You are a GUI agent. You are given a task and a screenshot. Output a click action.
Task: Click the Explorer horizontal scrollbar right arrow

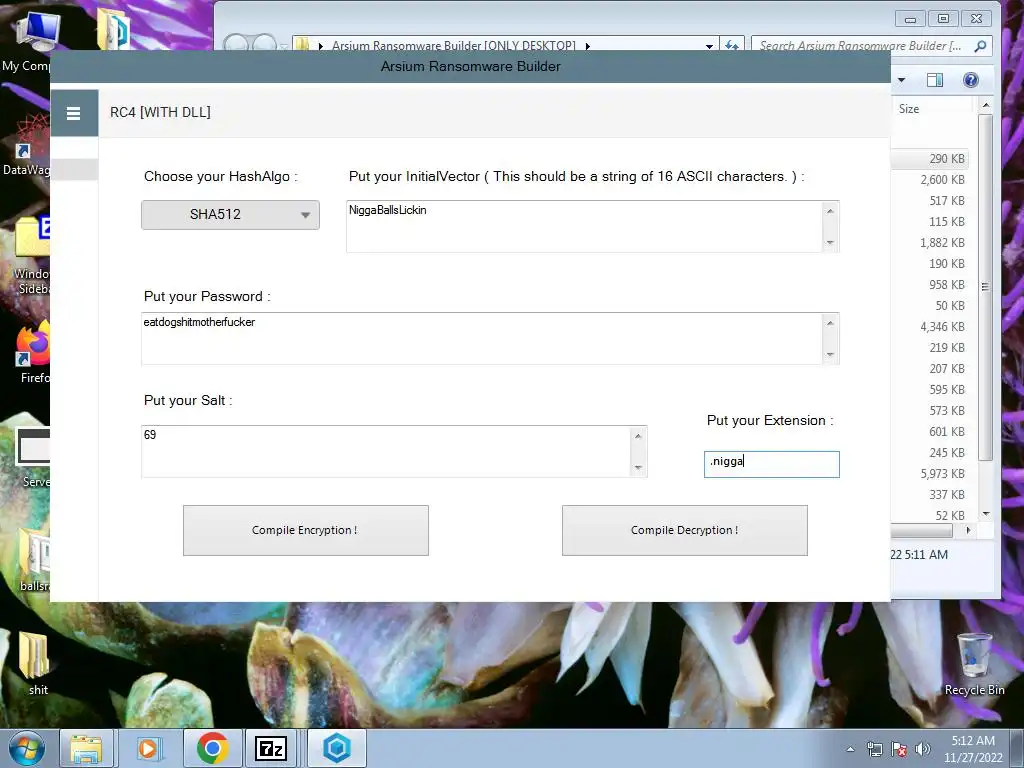tap(968, 530)
